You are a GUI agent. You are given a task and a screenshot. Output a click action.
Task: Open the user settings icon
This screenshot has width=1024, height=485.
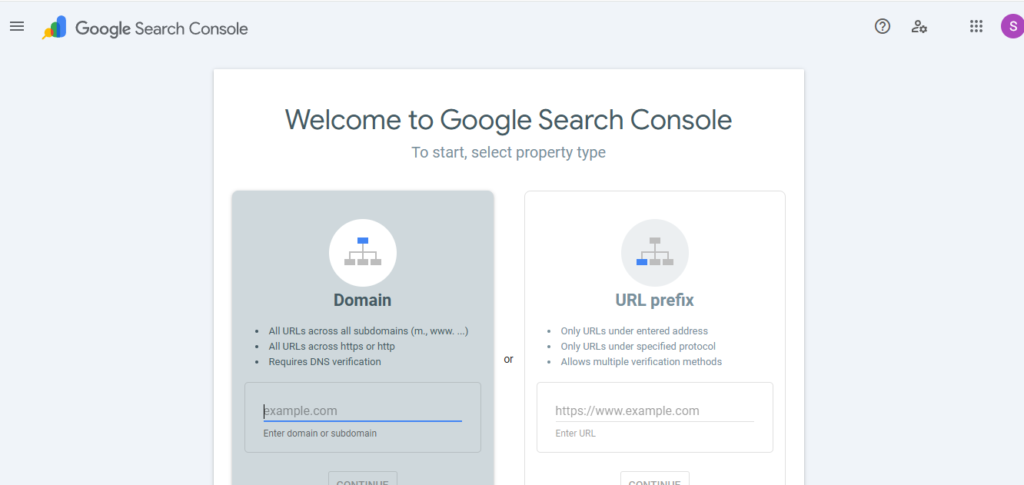[x=919, y=27]
